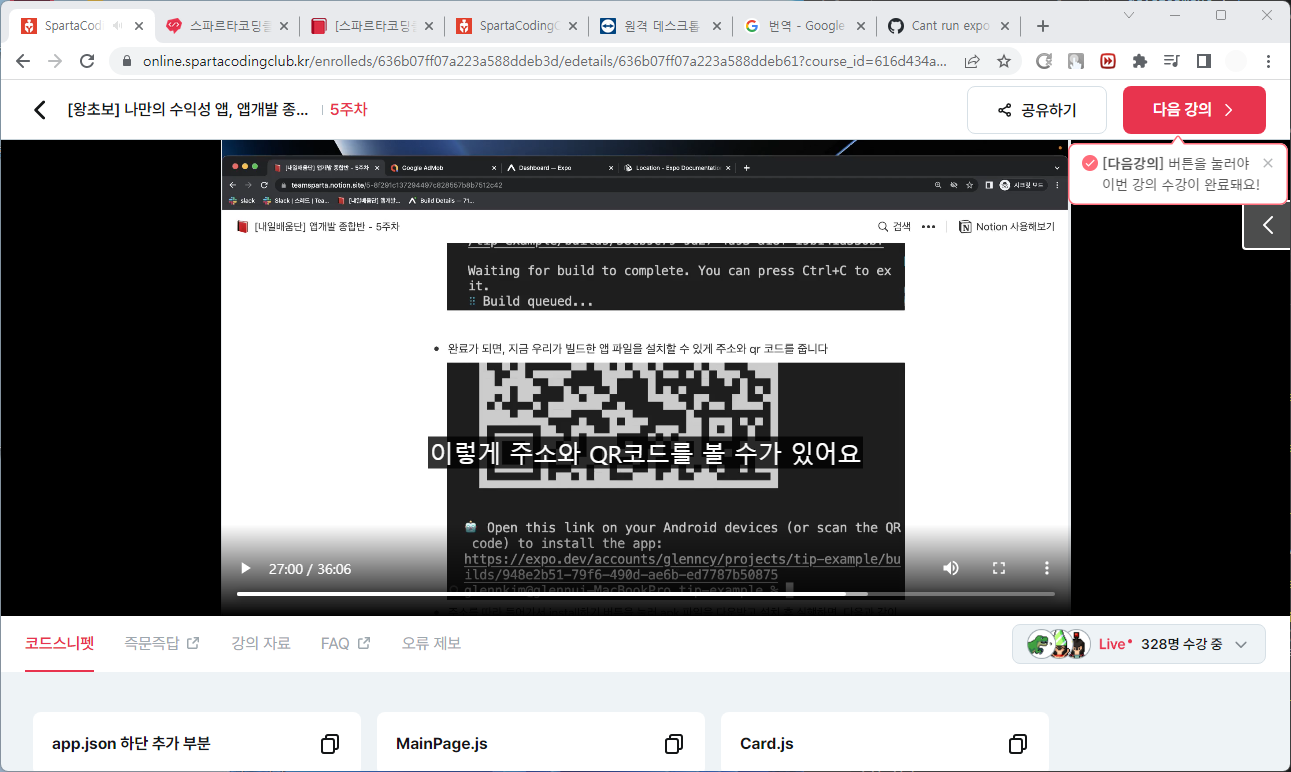1291x772 pixels.
Task: Expand the collapsed side panel arrow
Action: click(1267, 225)
